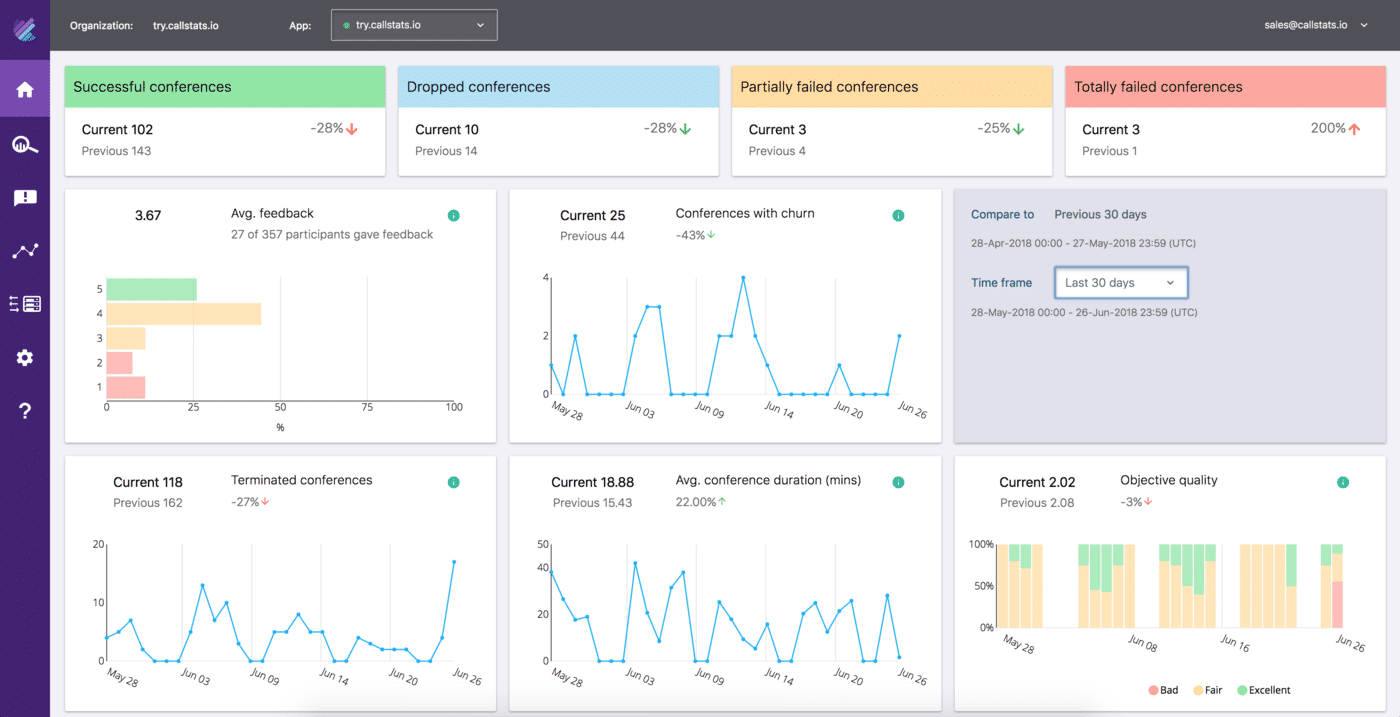Click the '-43%' churn change
This screenshot has height=717, width=1400.
tap(690, 235)
